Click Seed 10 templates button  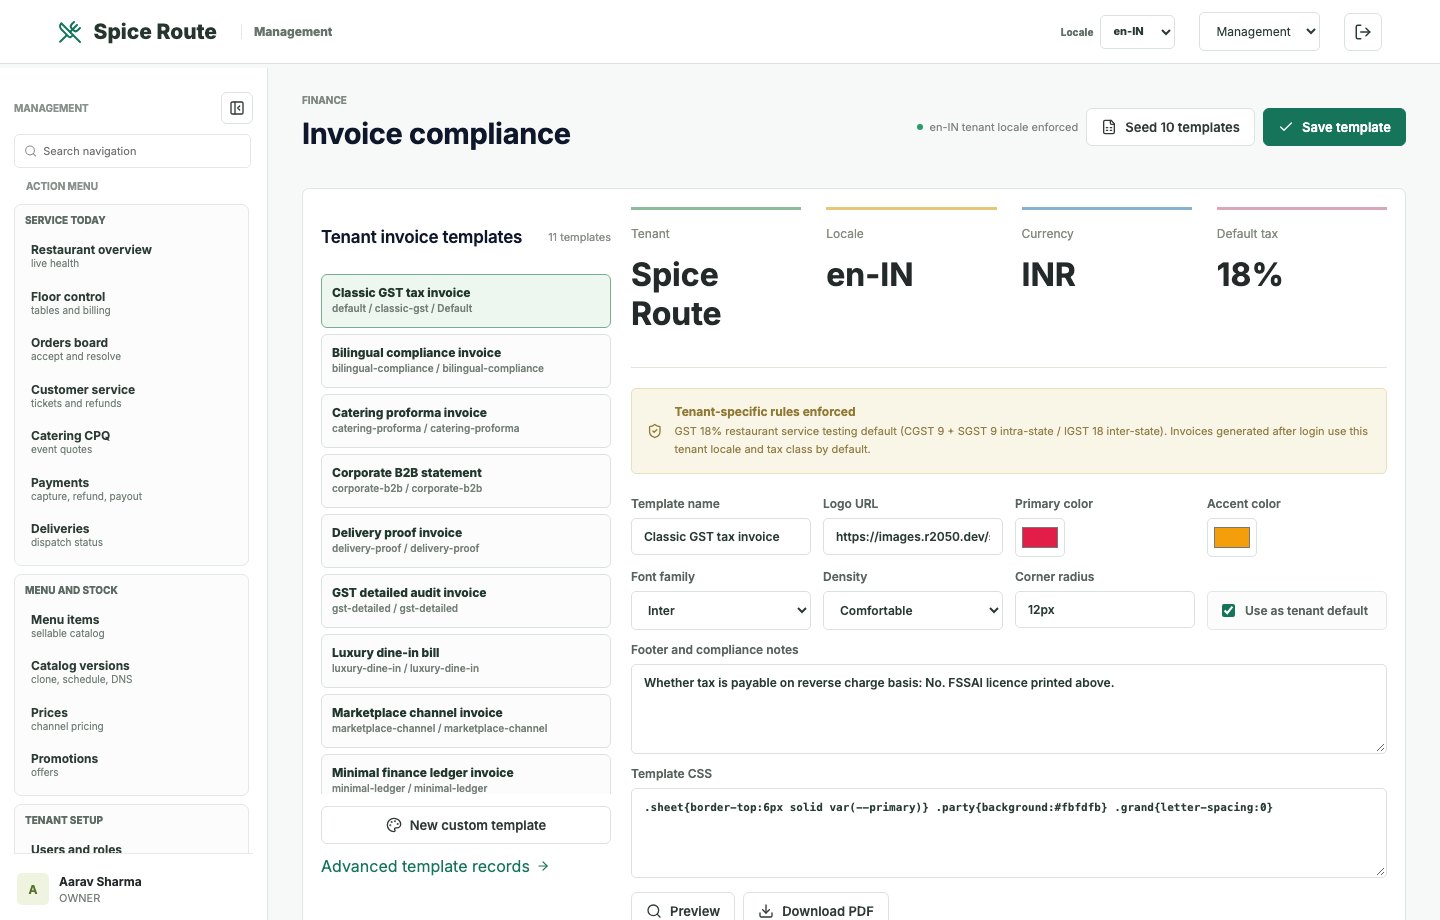click(x=1170, y=127)
